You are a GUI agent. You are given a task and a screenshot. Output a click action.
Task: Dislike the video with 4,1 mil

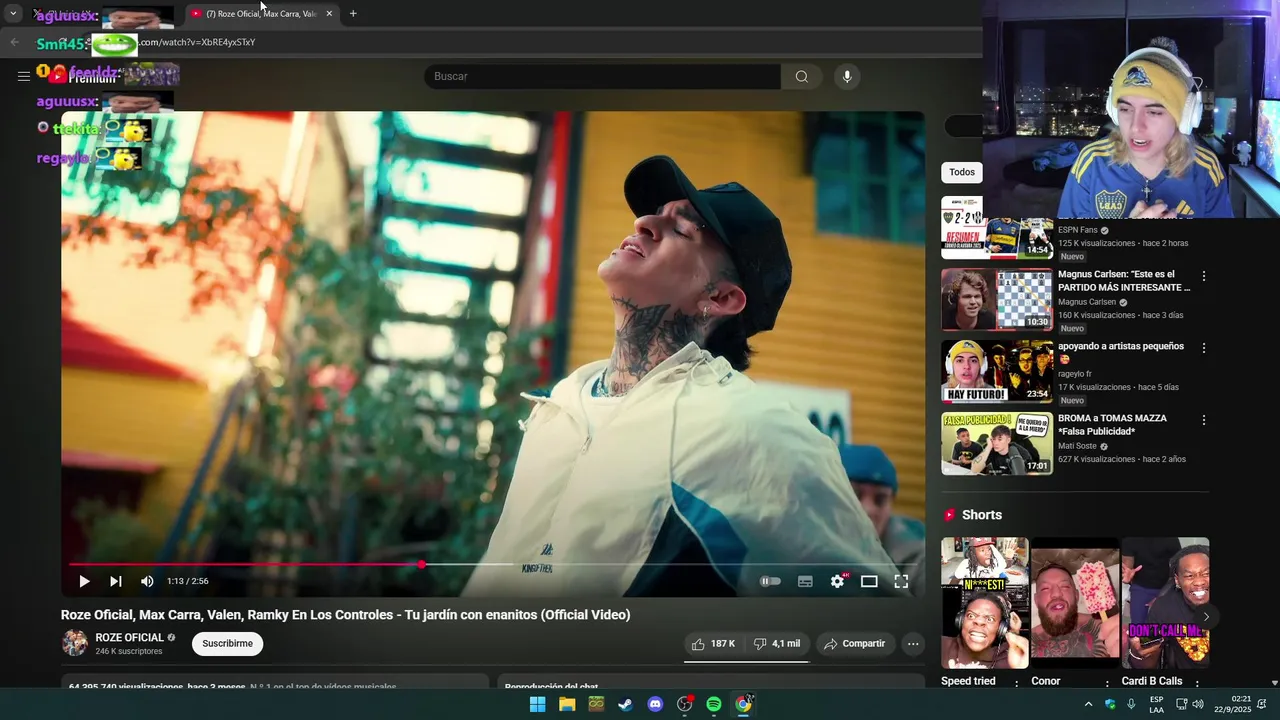point(776,644)
